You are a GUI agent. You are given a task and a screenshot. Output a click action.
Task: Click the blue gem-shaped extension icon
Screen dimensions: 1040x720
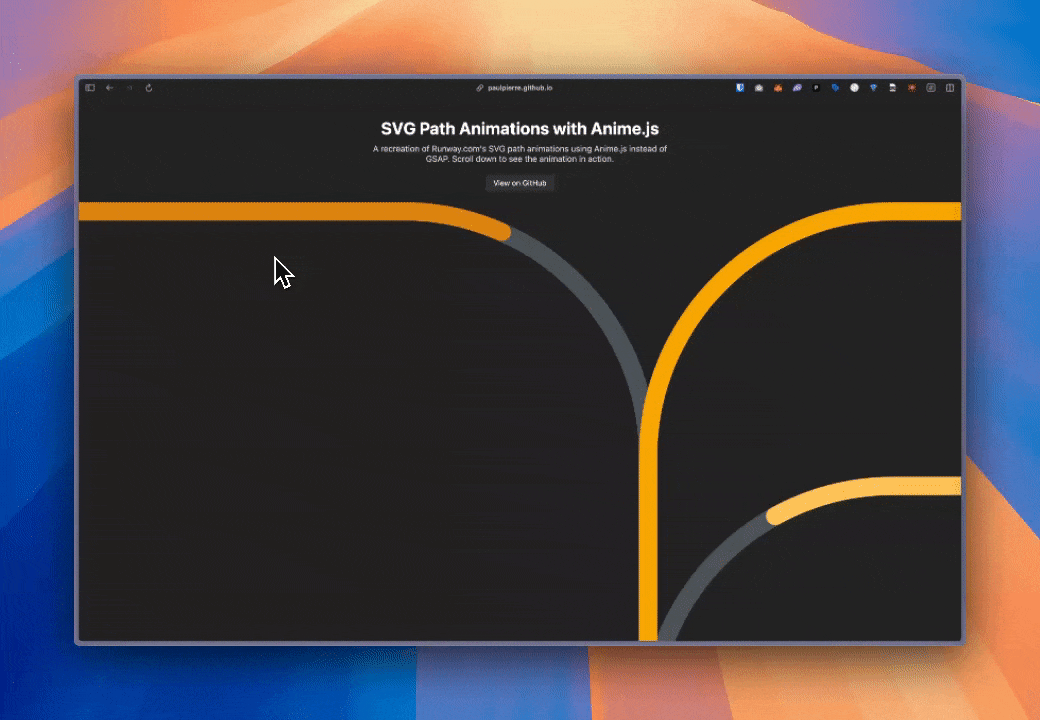873,88
